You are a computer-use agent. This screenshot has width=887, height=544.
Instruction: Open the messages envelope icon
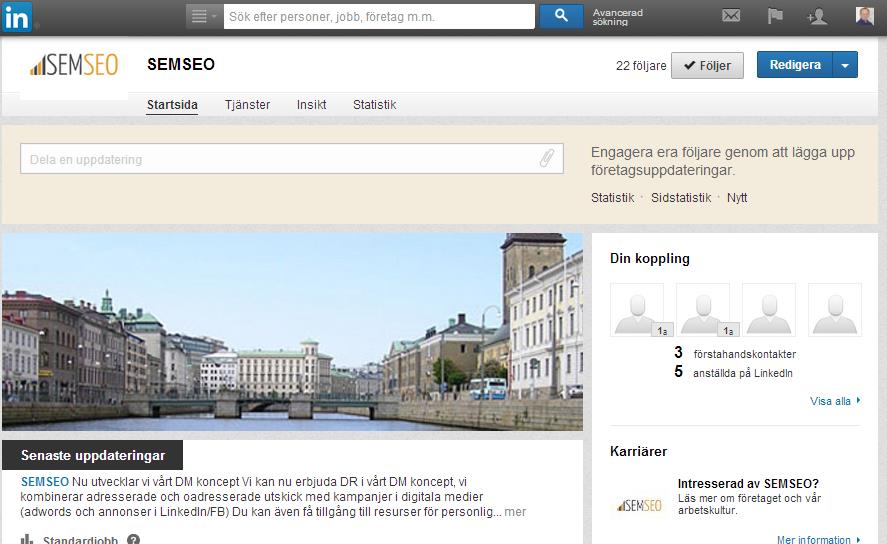point(731,16)
